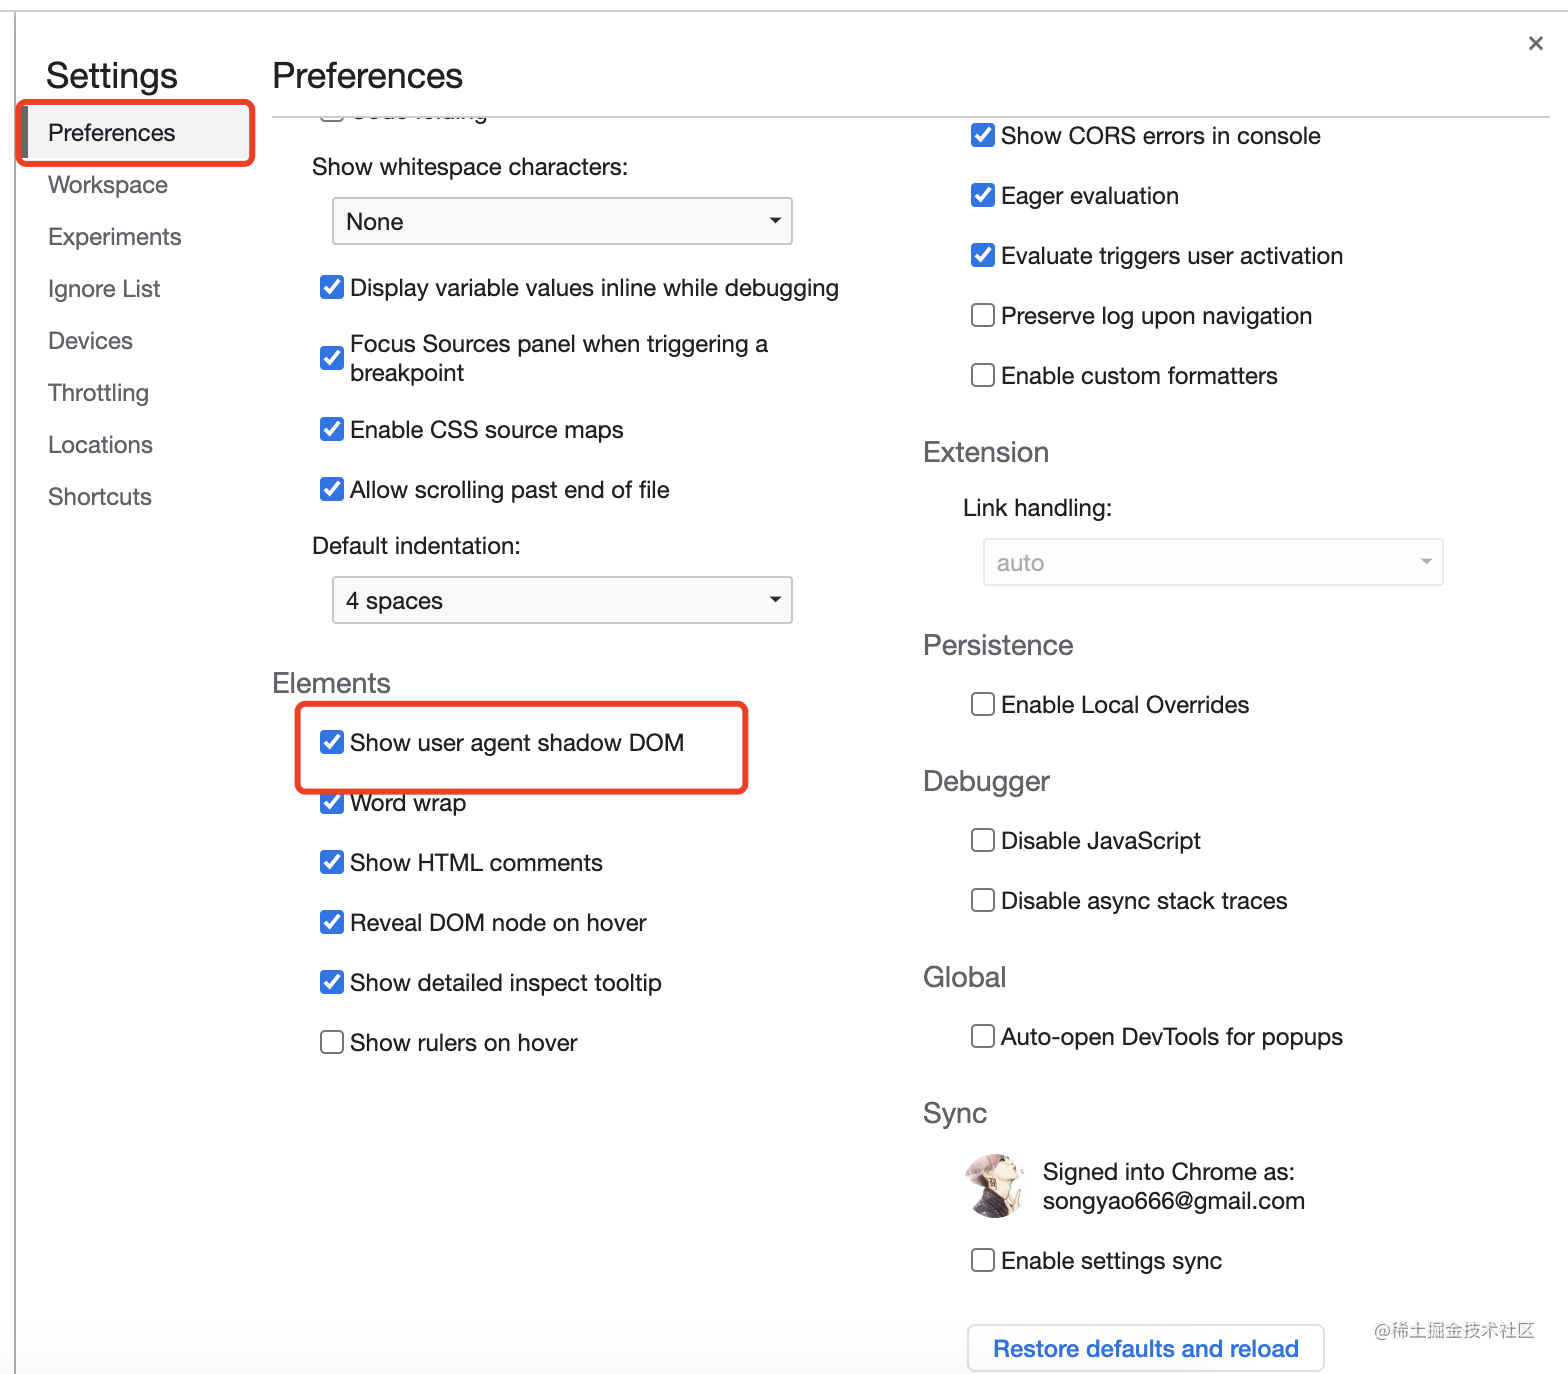Check Enable settings sync
Screen dimensions: 1568x1374
983,1260
